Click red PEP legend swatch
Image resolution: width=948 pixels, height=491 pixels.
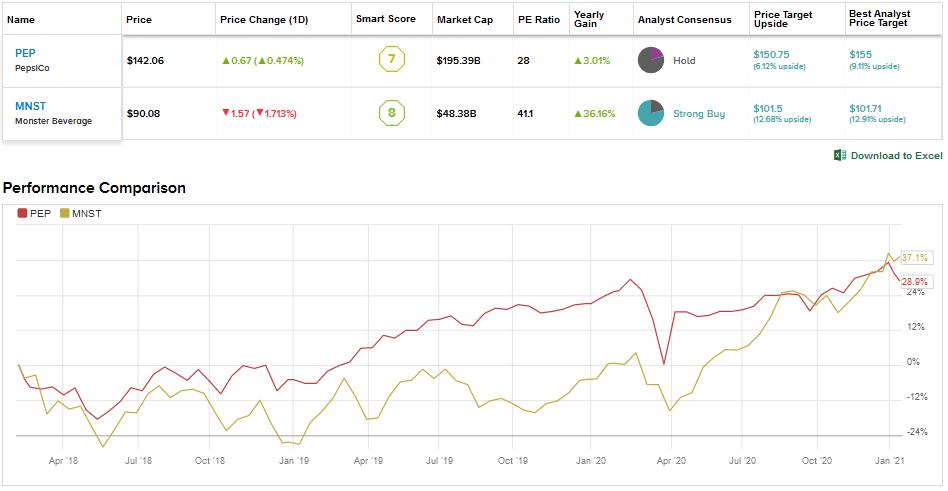click(x=22, y=213)
